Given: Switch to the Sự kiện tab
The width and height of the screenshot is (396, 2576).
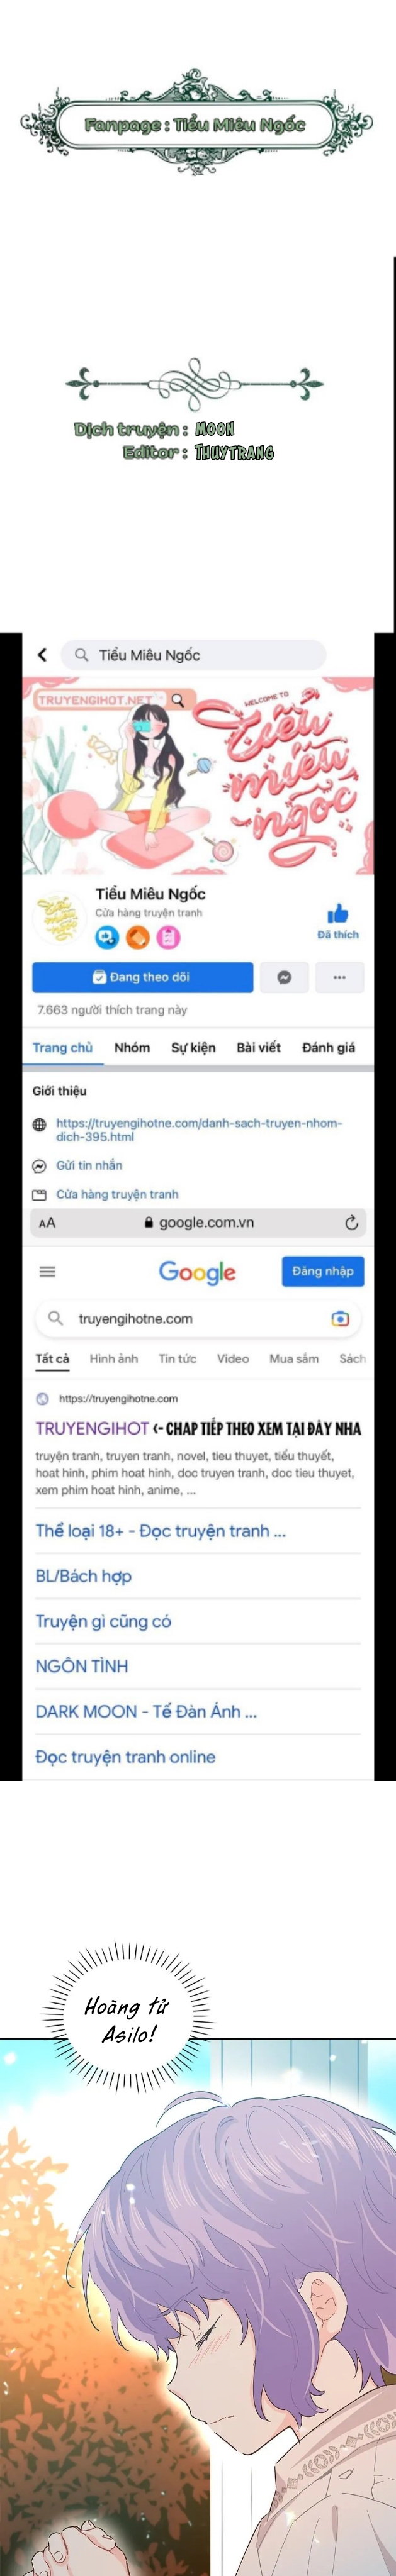Looking at the screenshot, I should 193,1047.
